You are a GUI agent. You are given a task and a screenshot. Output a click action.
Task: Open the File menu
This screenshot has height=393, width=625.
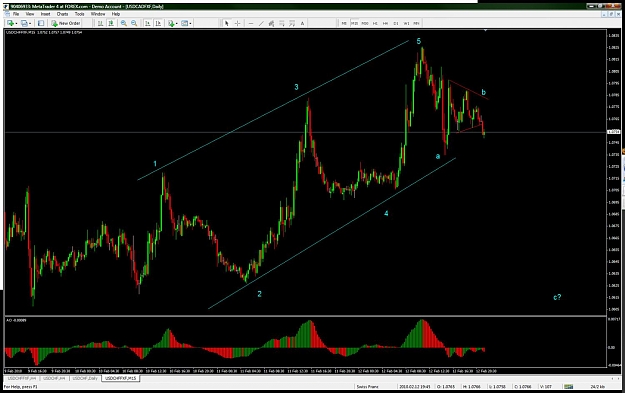tap(16, 14)
